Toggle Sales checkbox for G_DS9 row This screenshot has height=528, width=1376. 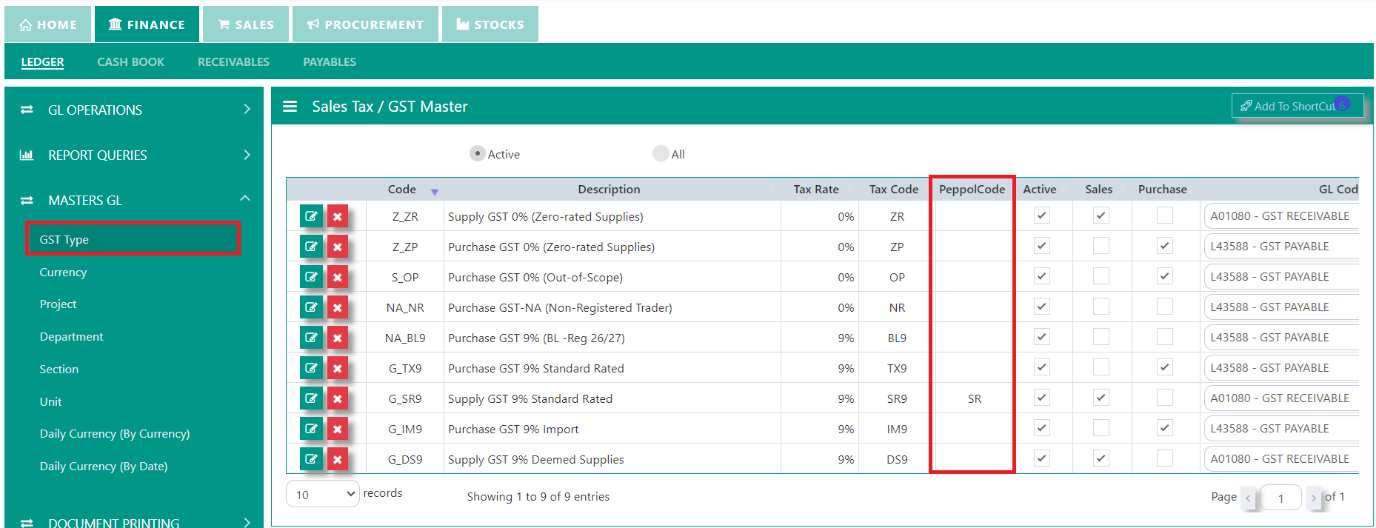(x=1101, y=459)
